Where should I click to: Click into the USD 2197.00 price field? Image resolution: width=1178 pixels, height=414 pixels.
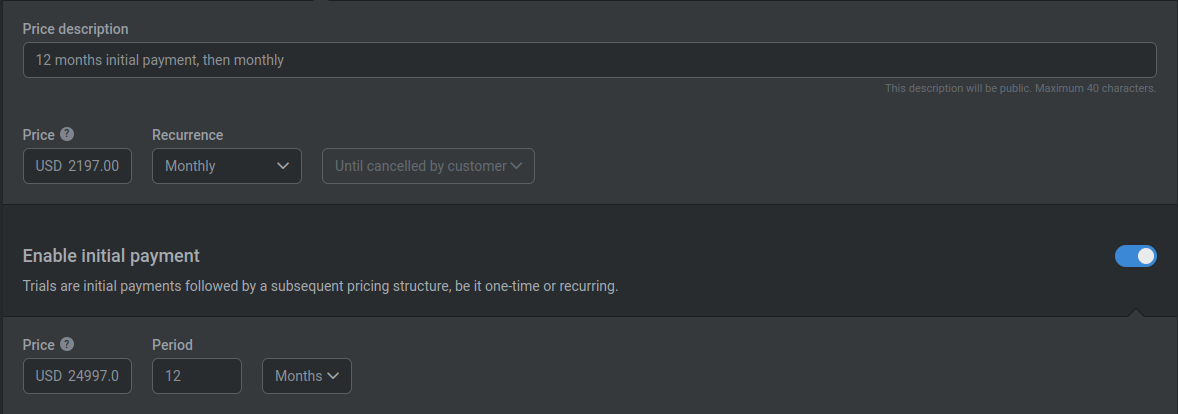pyautogui.click(x=77, y=166)
